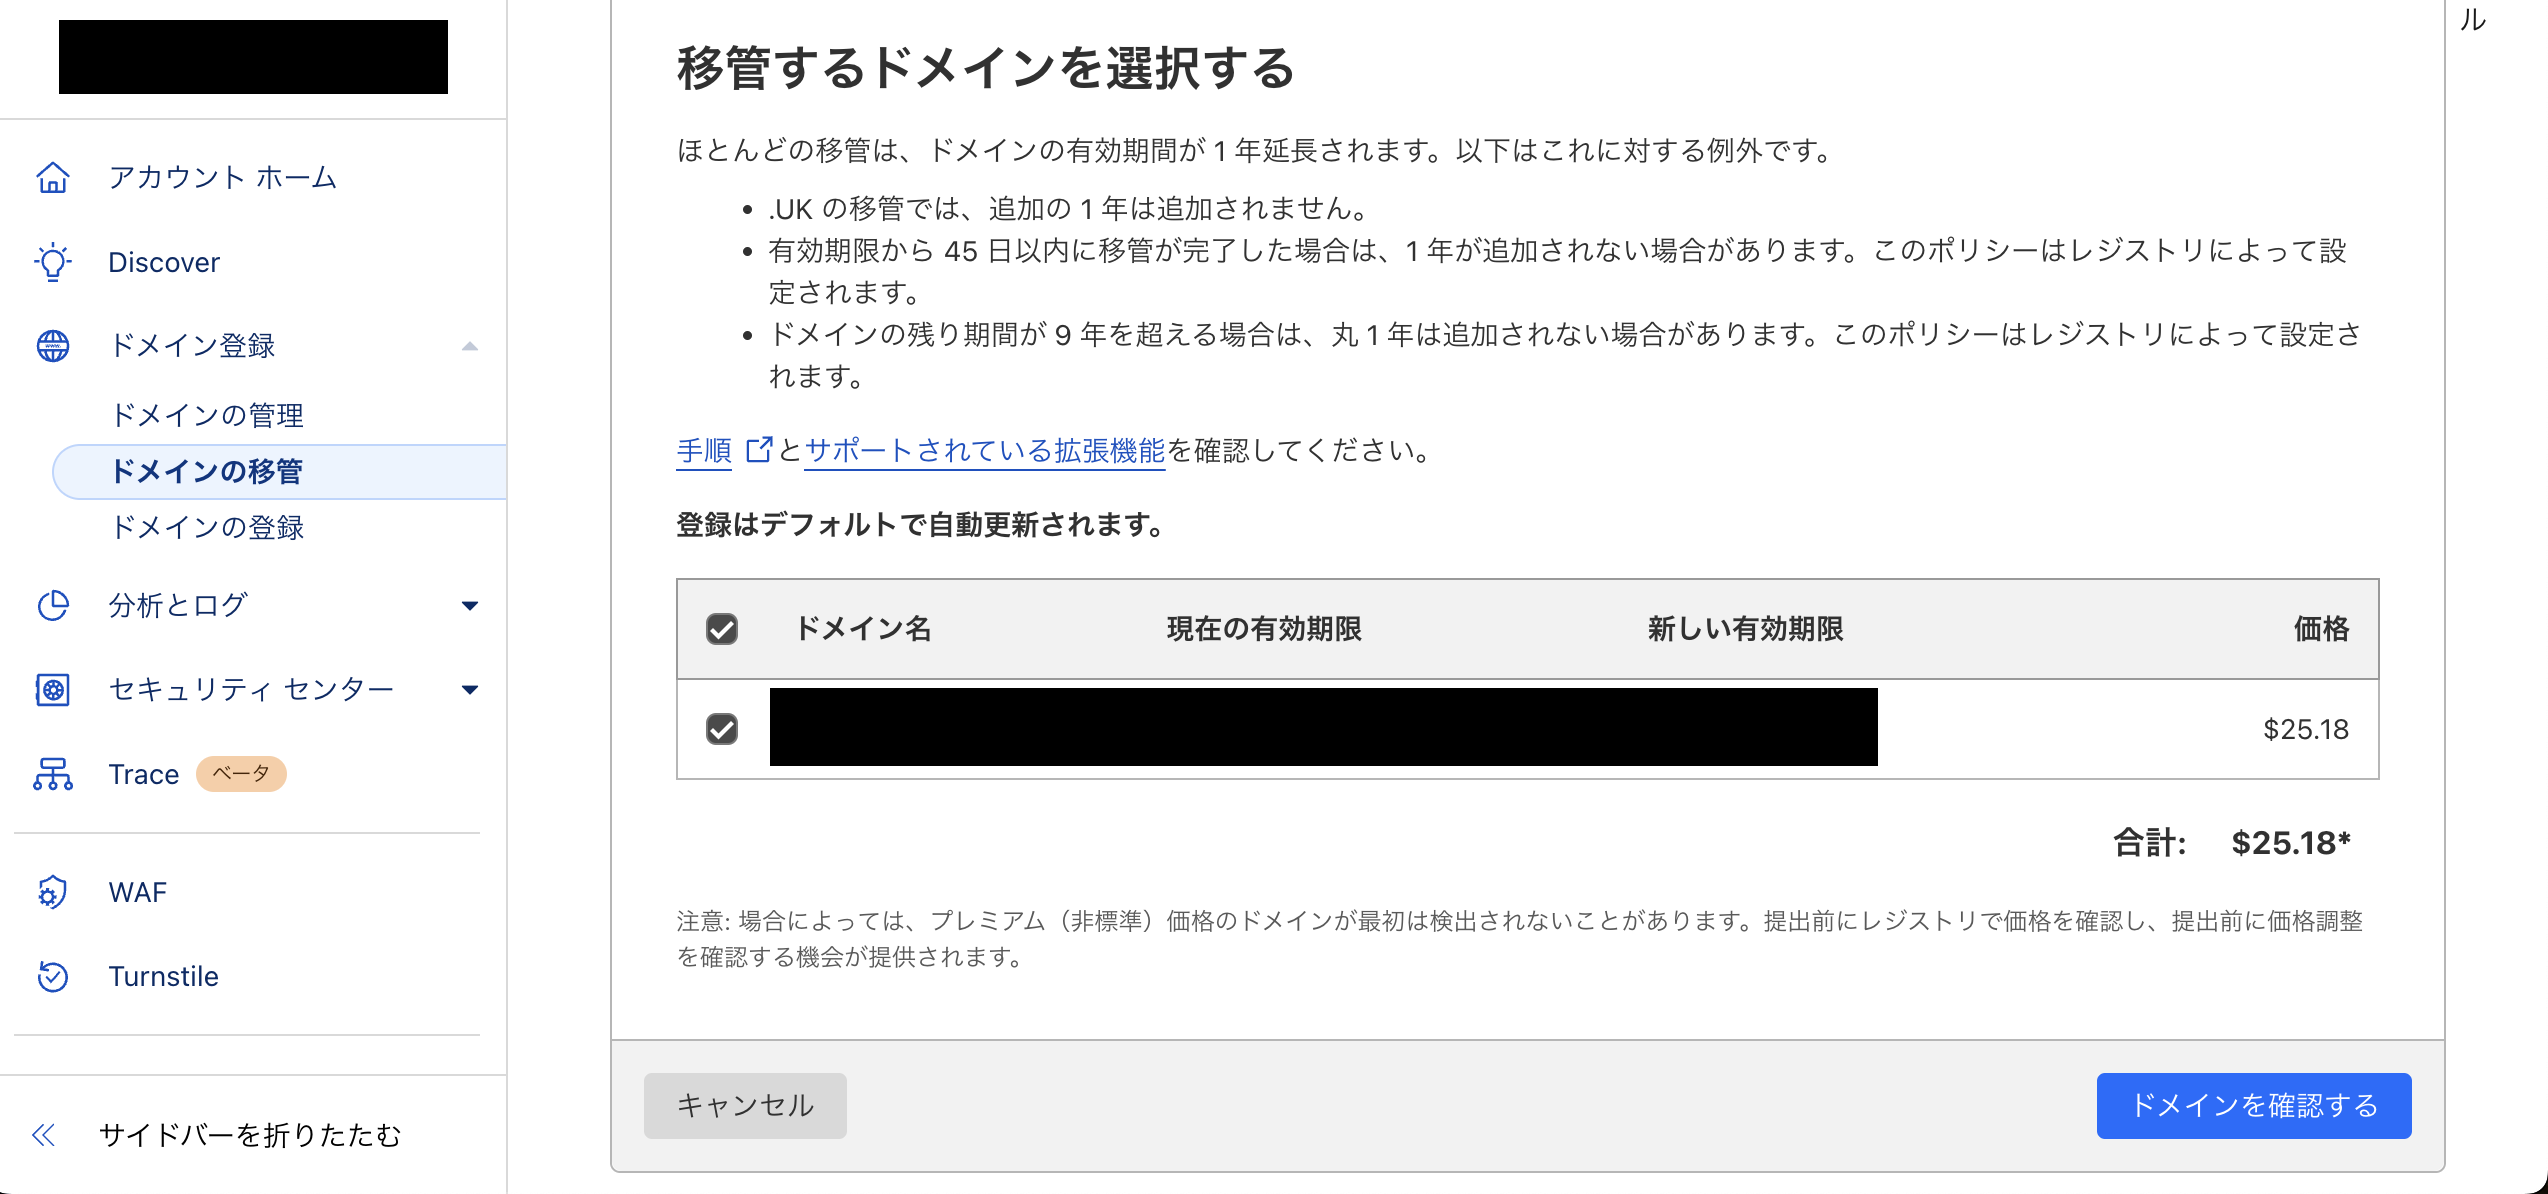
Task: Toggle the select-all checkbox in table header
Action: (722, 629)
